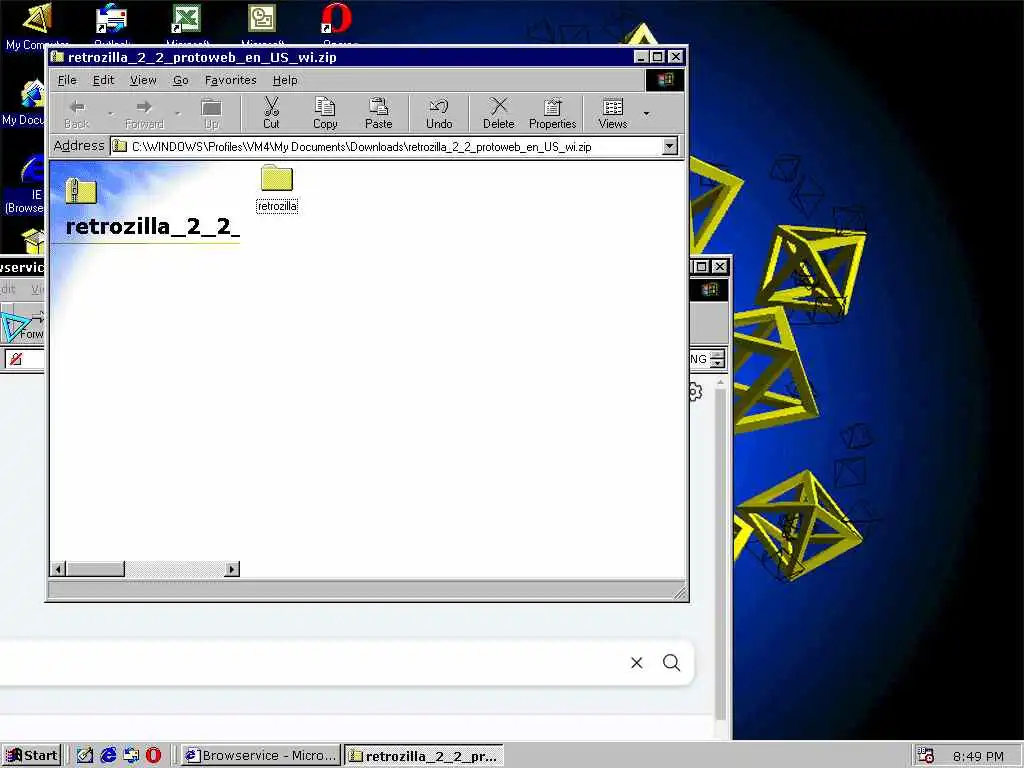The image size is (1024, 768).
Task: Open the Edit menu
Action: [x=103, y=80]
